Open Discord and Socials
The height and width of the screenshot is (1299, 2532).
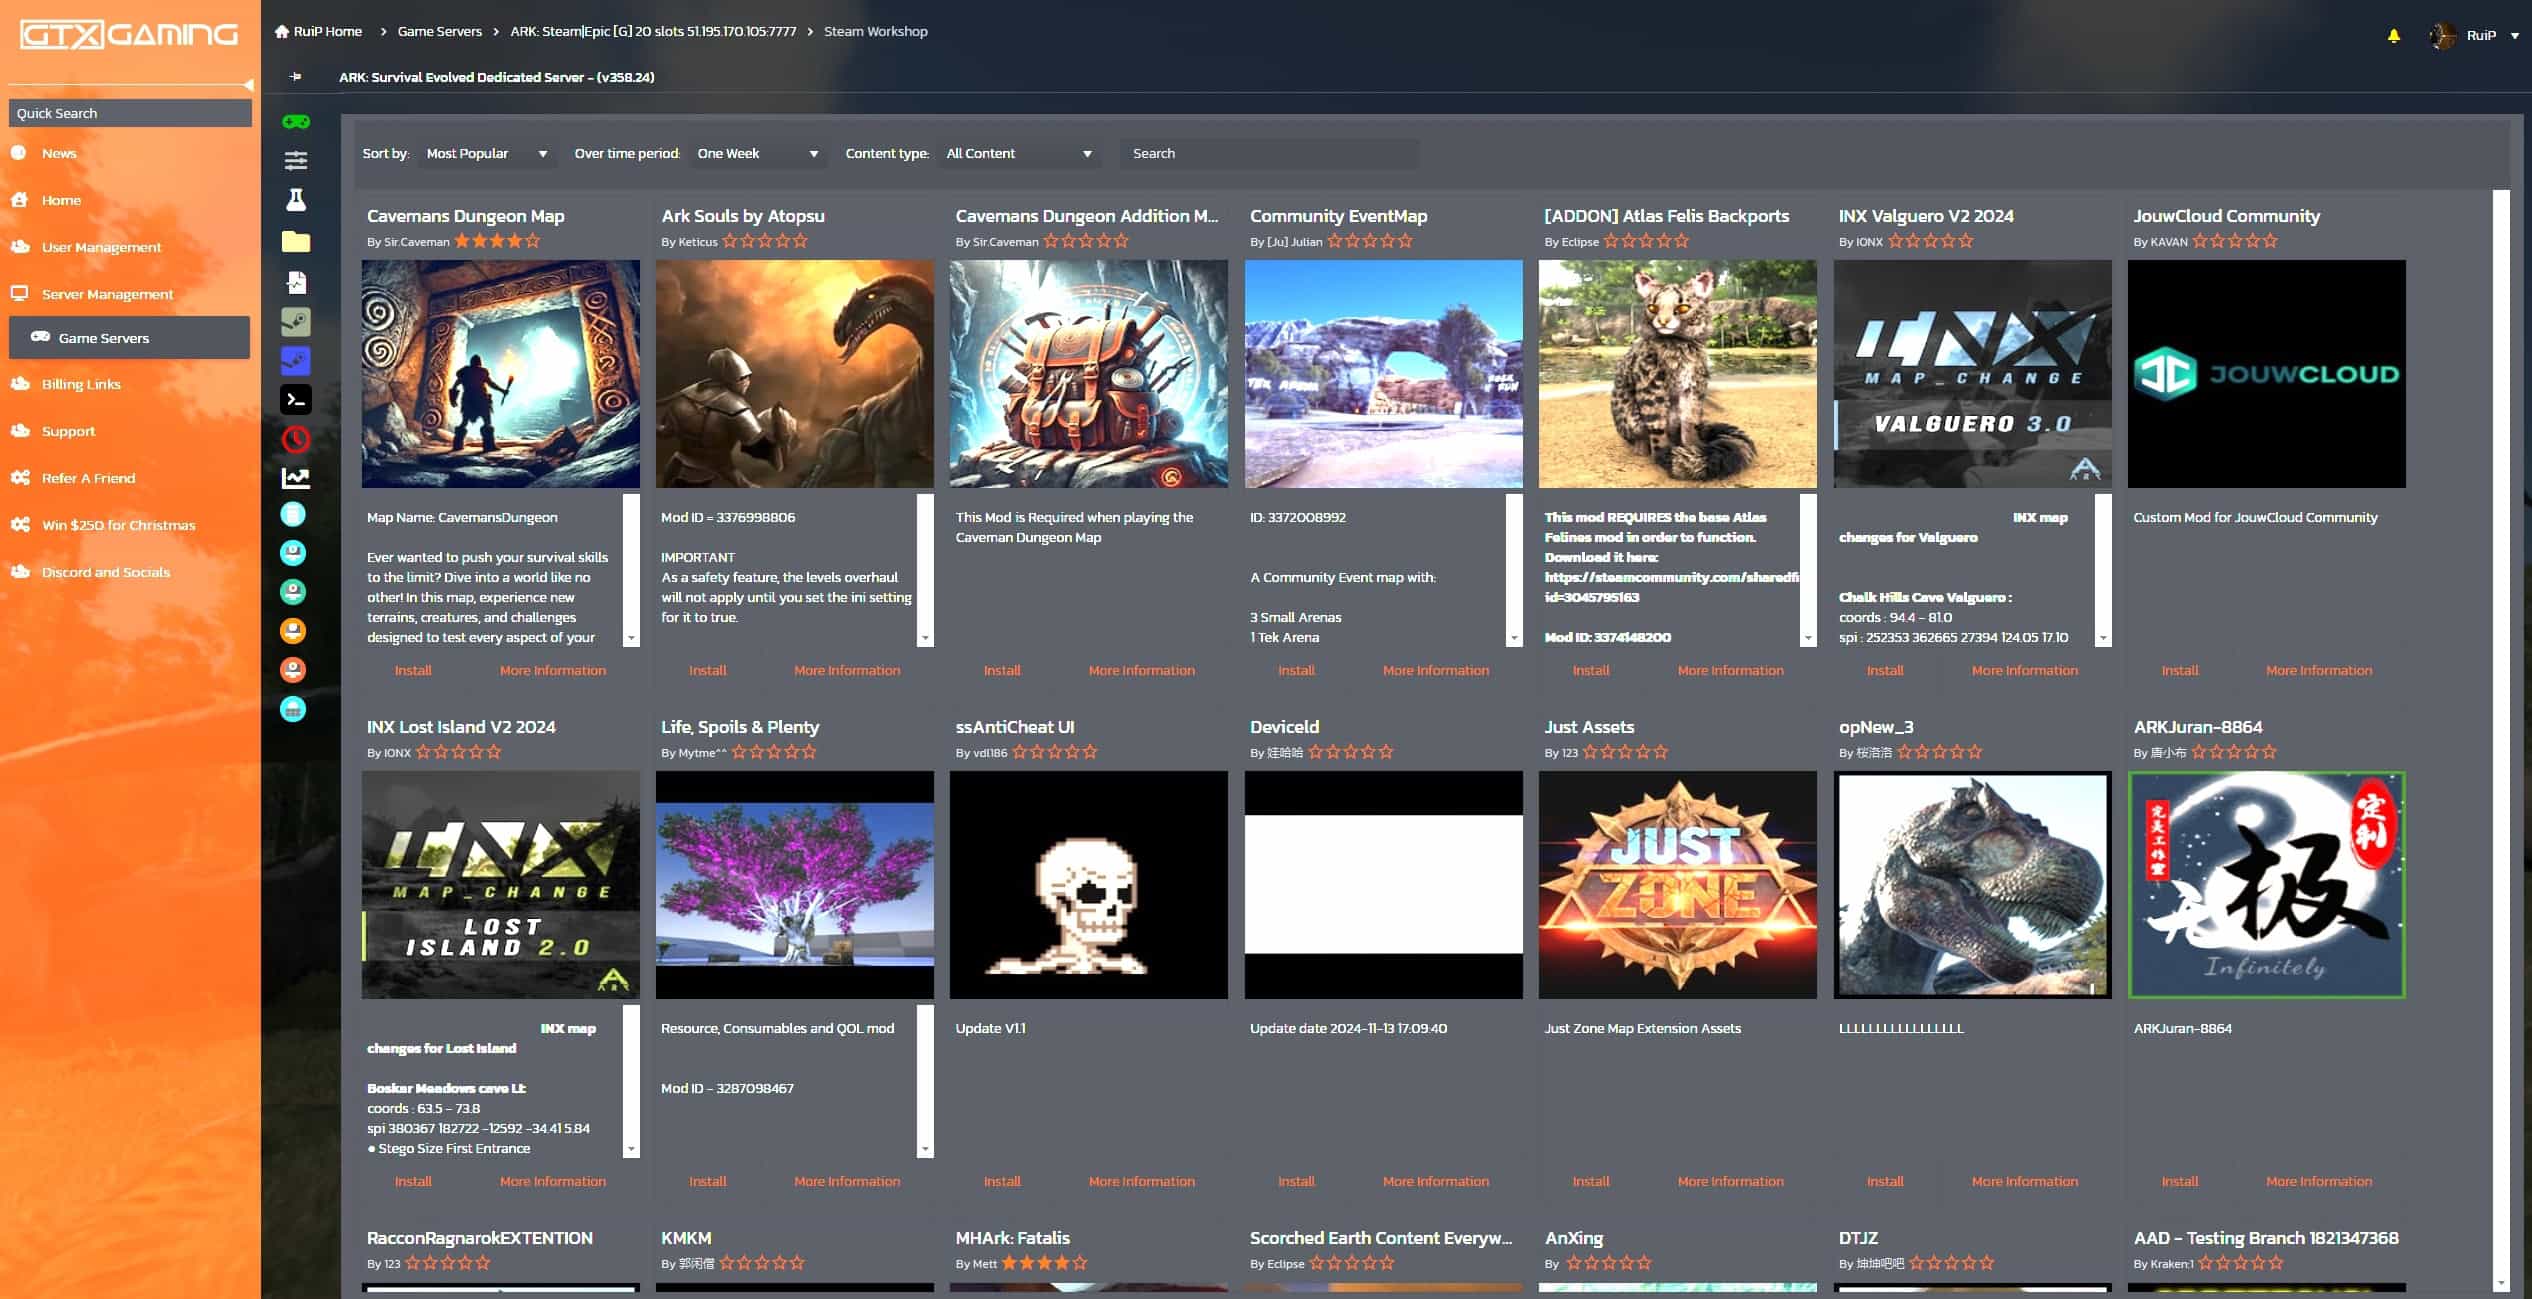point(105,572)
